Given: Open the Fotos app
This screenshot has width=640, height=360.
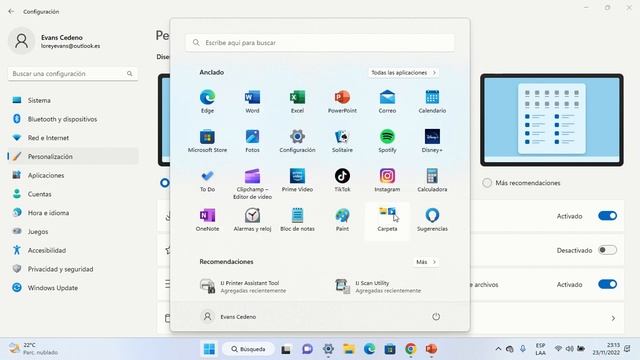Looking at the screenshot, I should 252,141.
